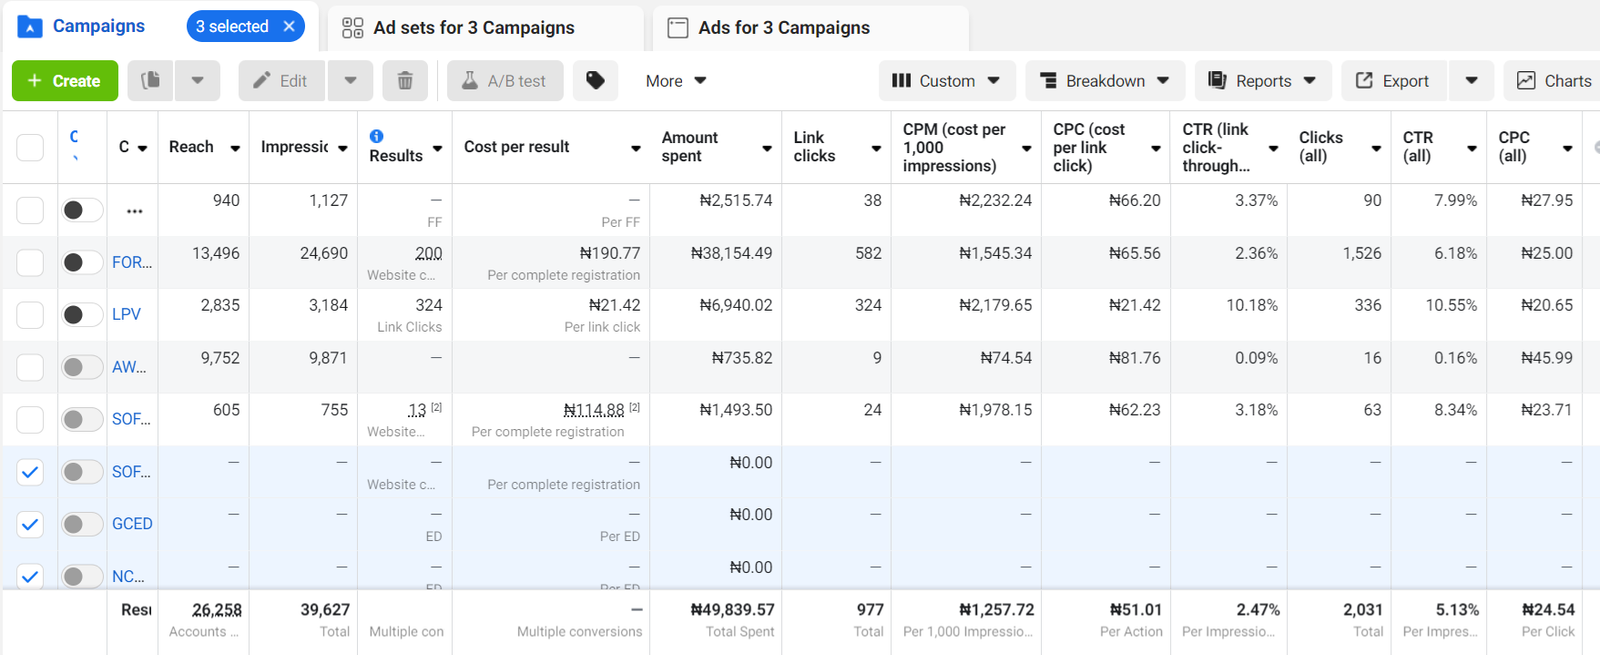Screen dimensions: 1600x655
Task: Enable the AW... campaign toggle
Action: click(82, 367)
